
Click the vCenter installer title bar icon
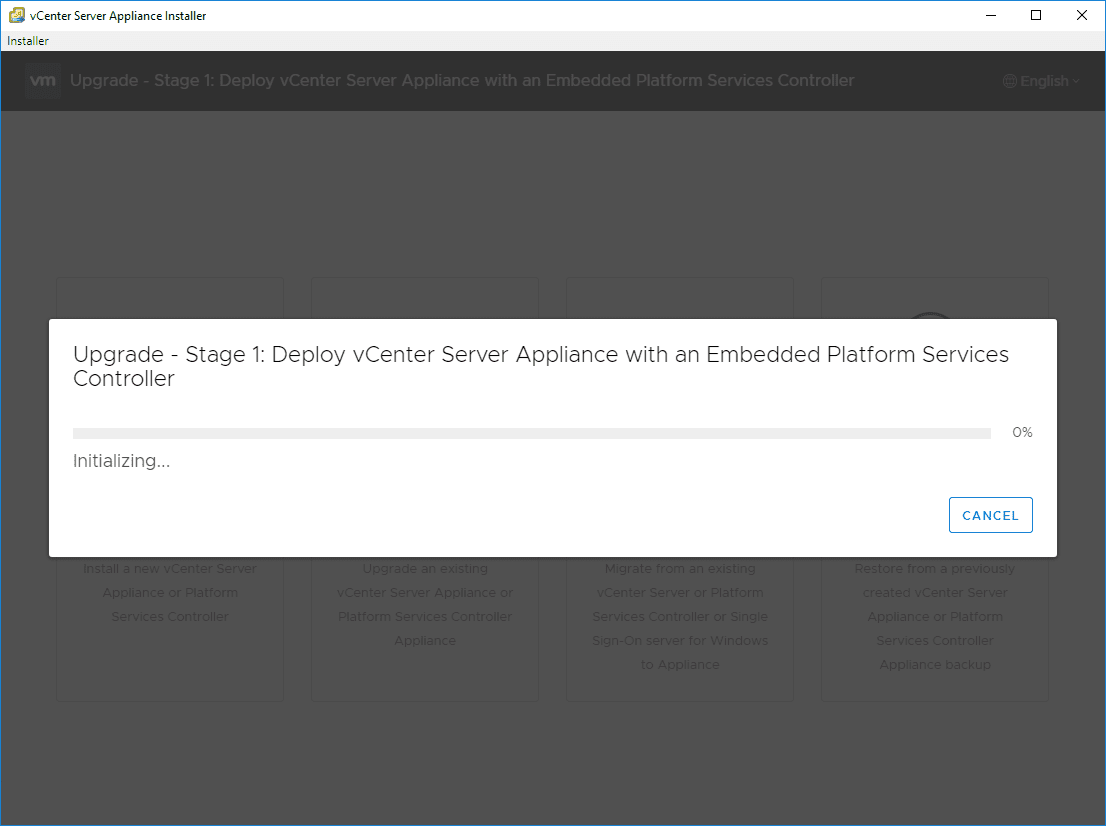pos(16,15)
